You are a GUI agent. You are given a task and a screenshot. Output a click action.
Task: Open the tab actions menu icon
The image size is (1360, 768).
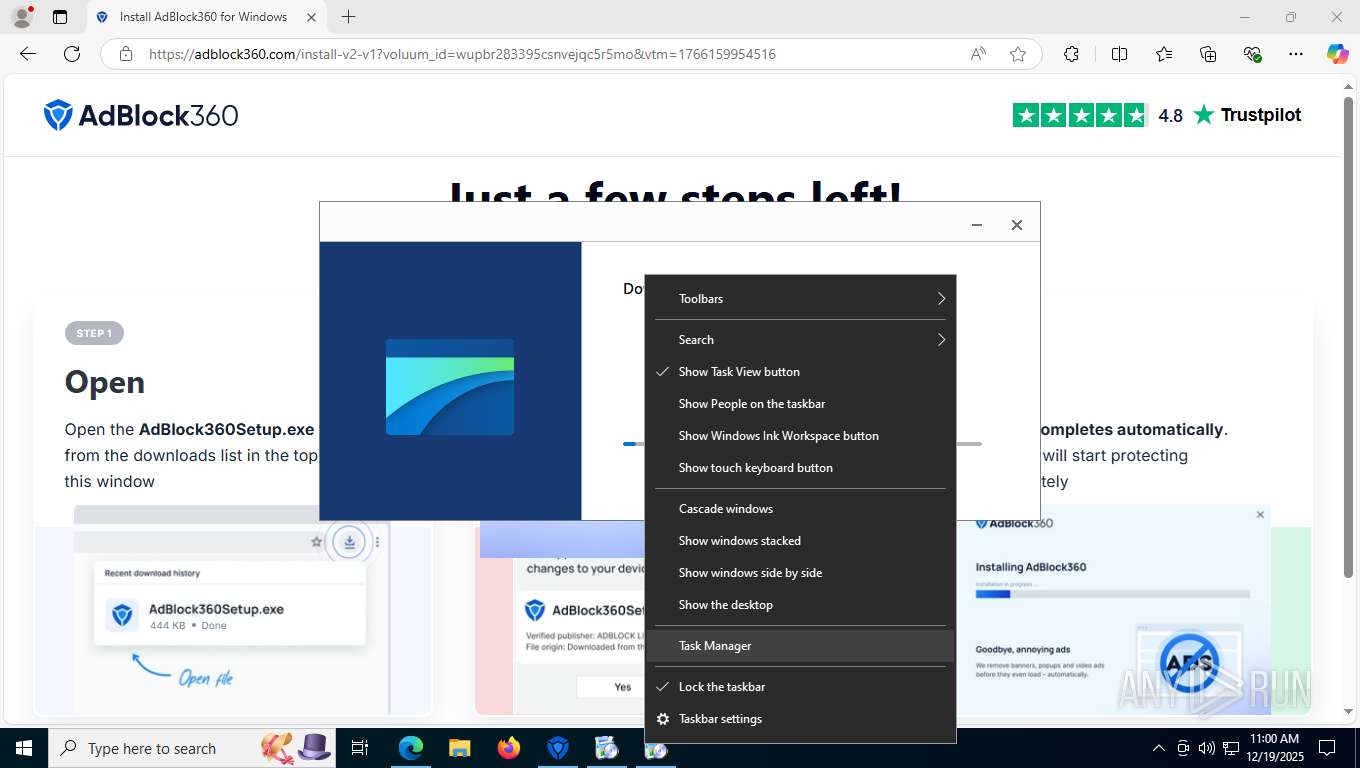(x=60, y=17)
